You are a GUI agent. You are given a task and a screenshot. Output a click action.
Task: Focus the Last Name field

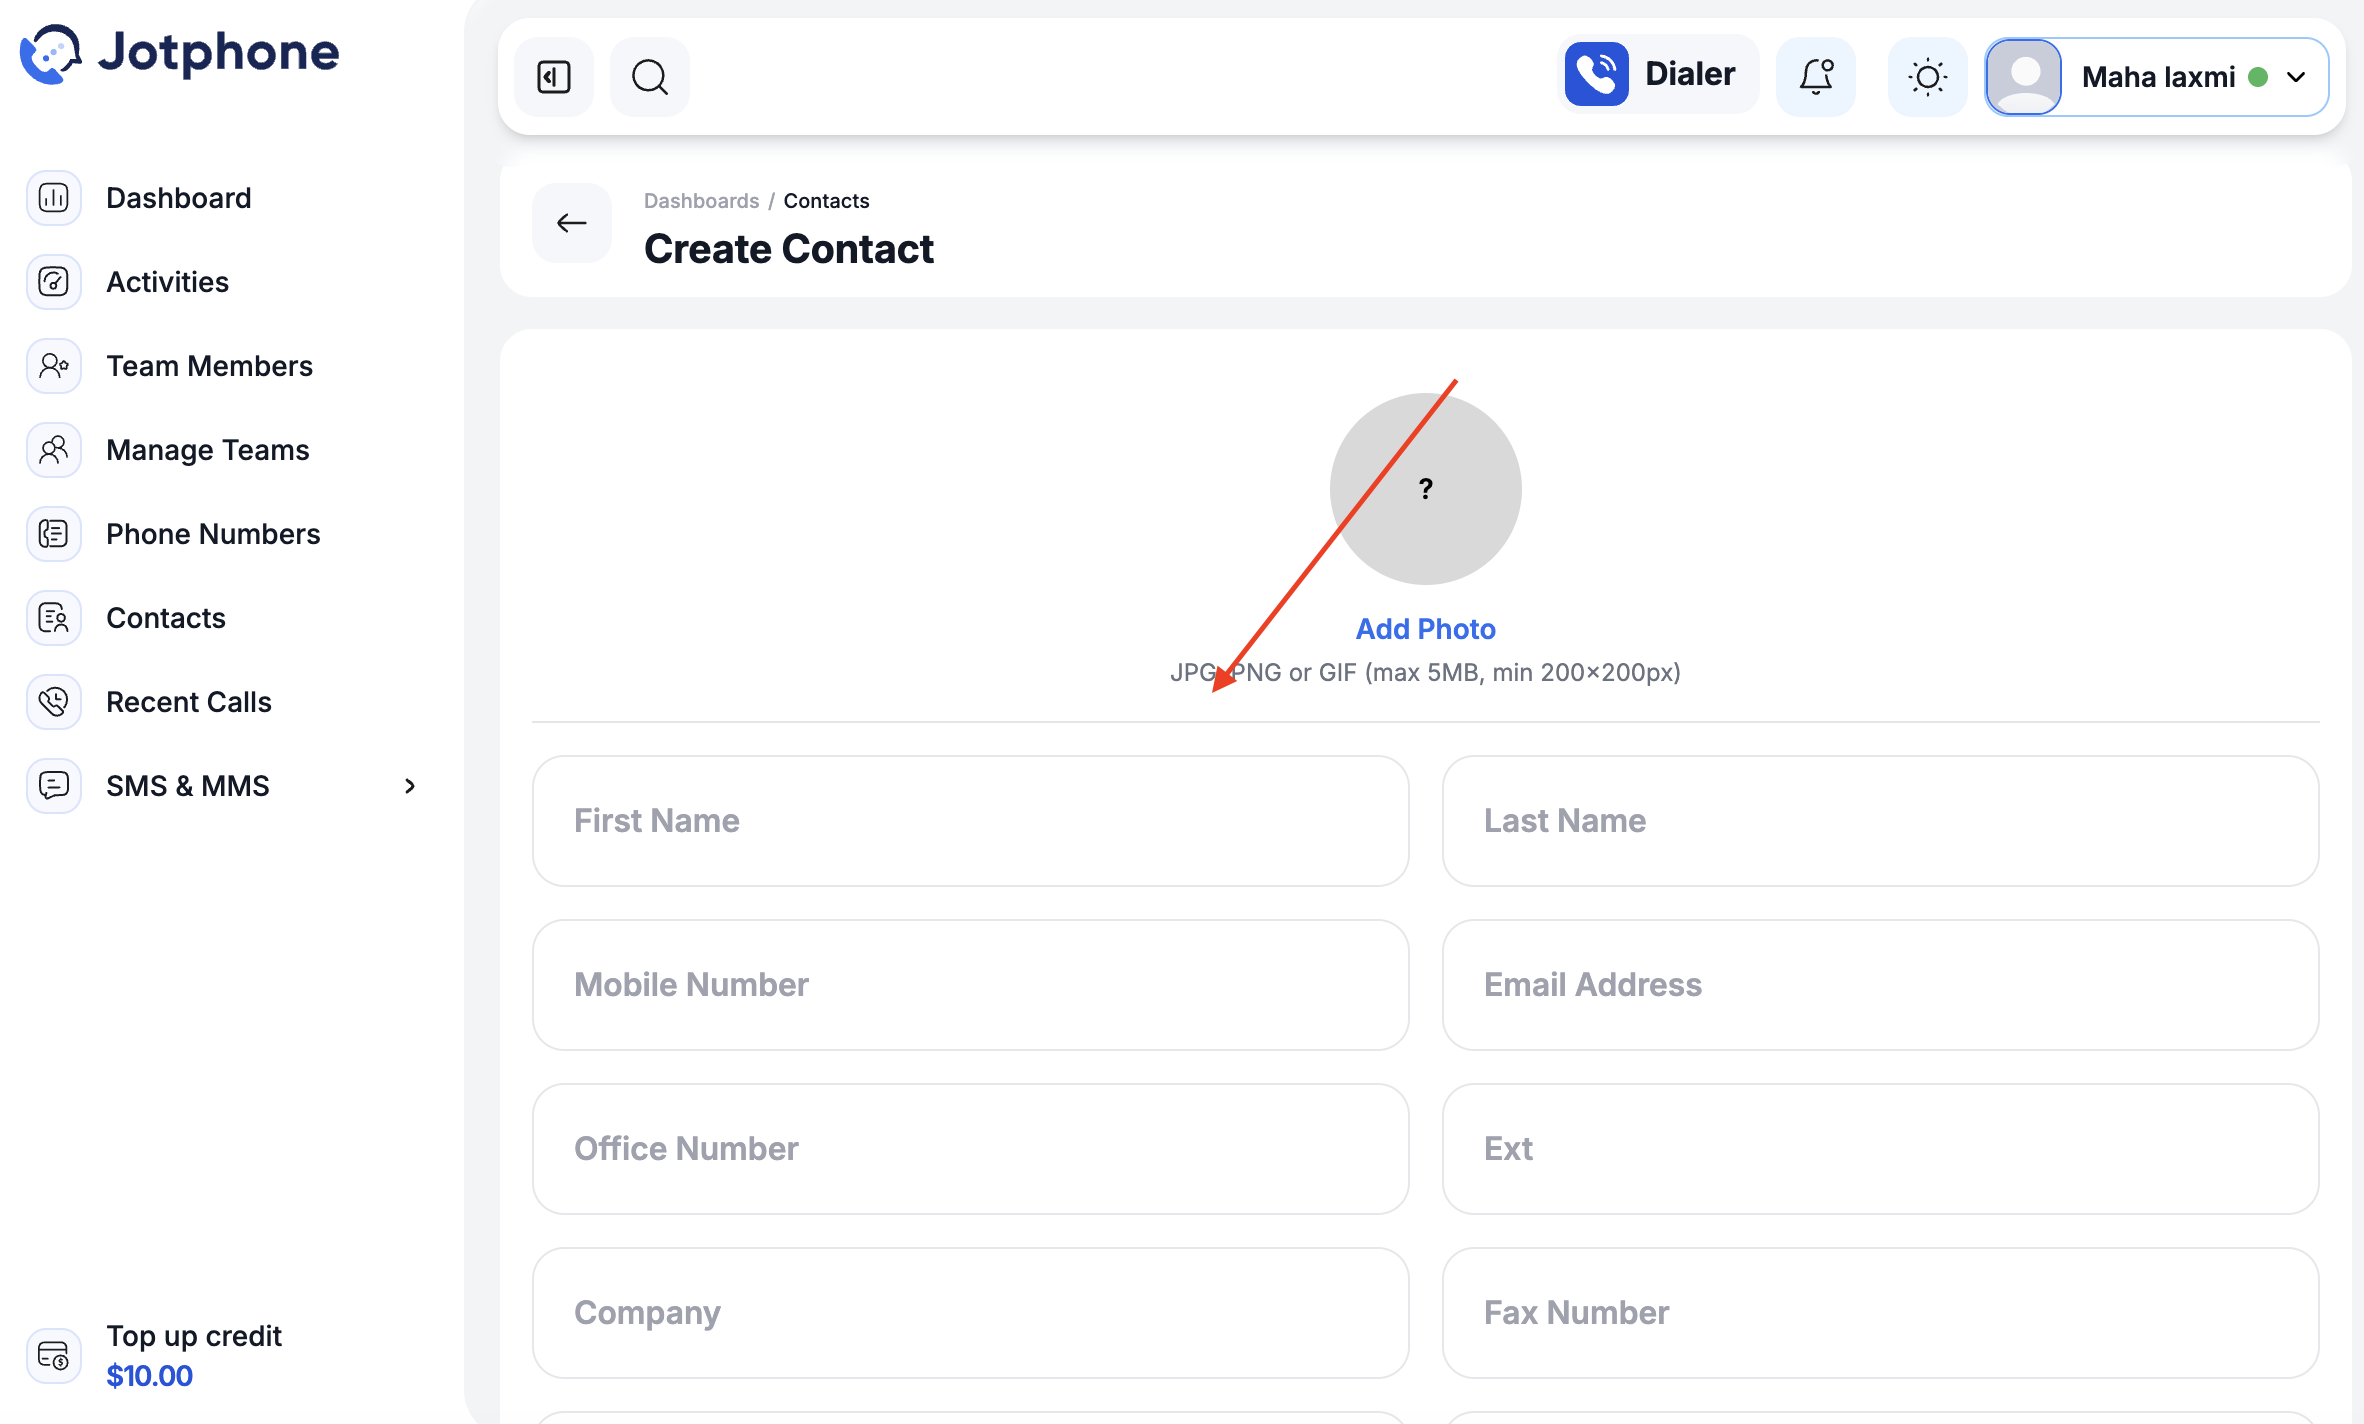click(1881, 821)
